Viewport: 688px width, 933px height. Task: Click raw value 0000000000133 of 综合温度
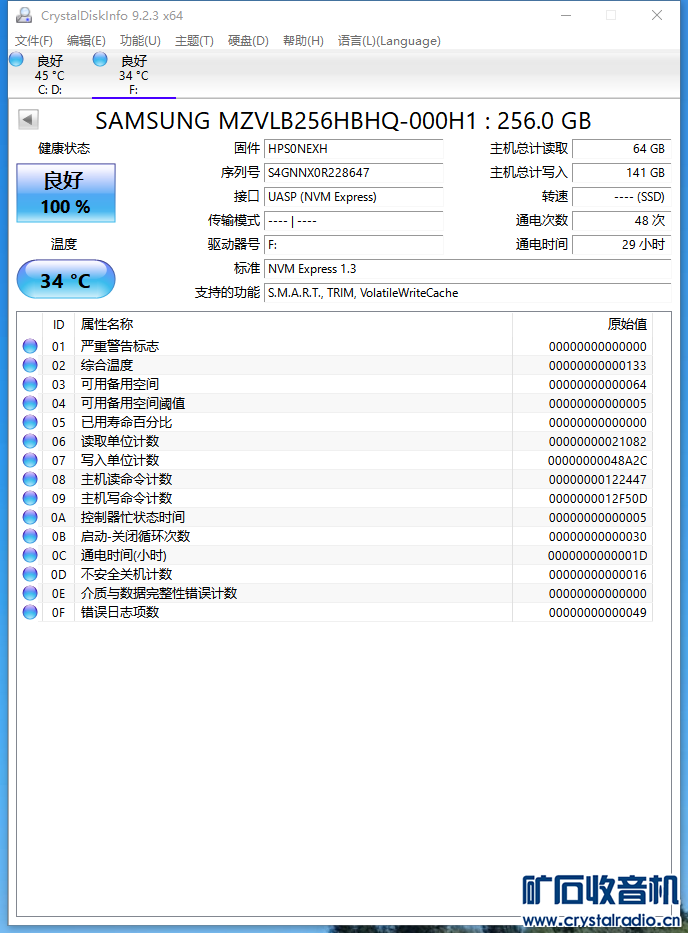[598, 365]
